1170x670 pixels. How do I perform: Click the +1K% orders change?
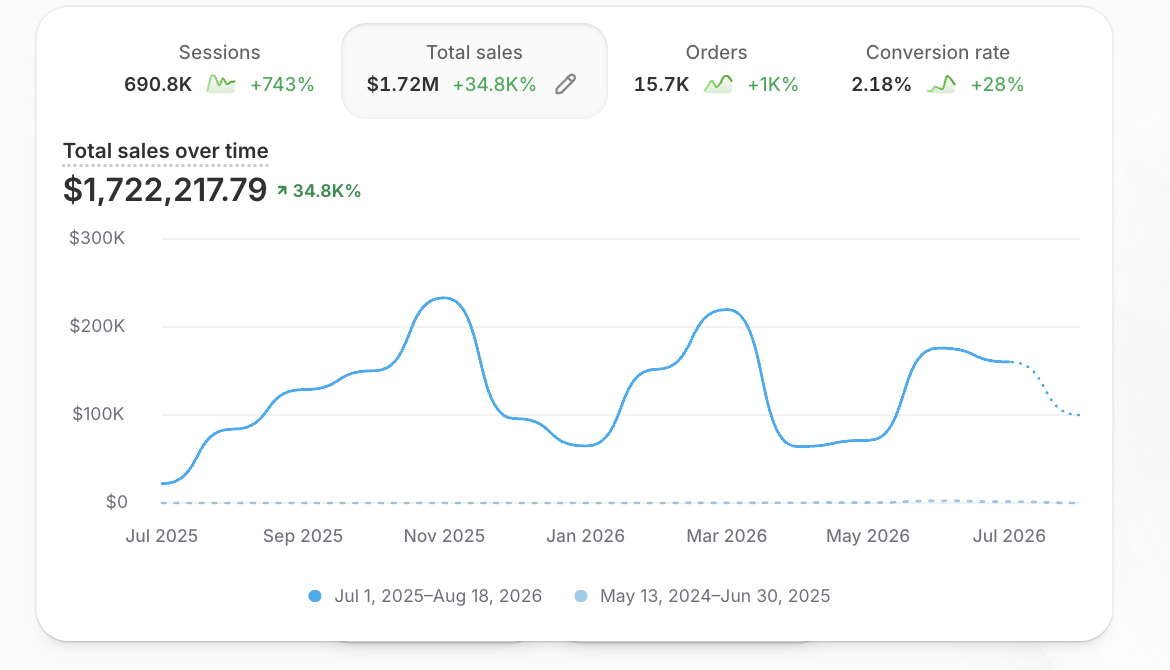tap(773, 84)
